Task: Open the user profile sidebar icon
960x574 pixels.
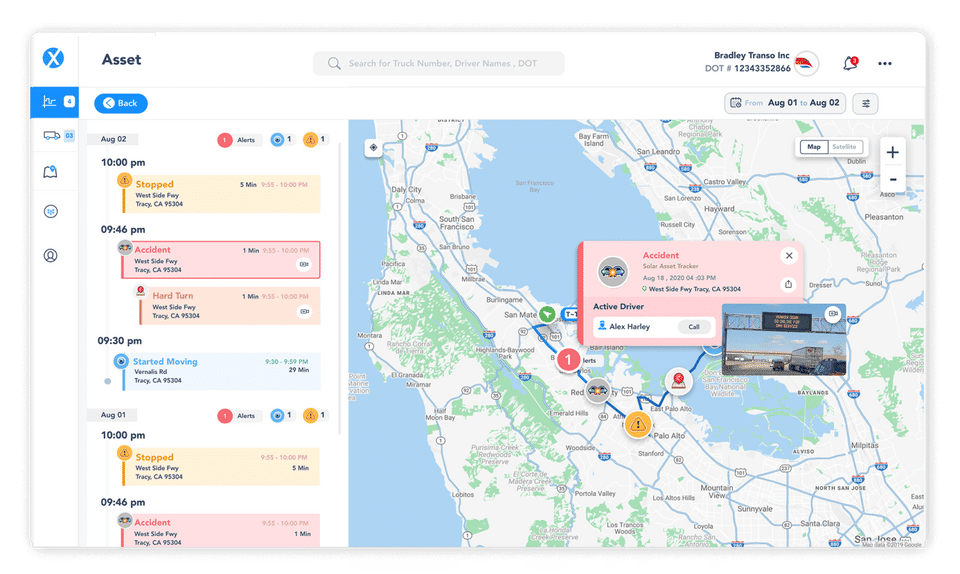Action: (51, 255)
